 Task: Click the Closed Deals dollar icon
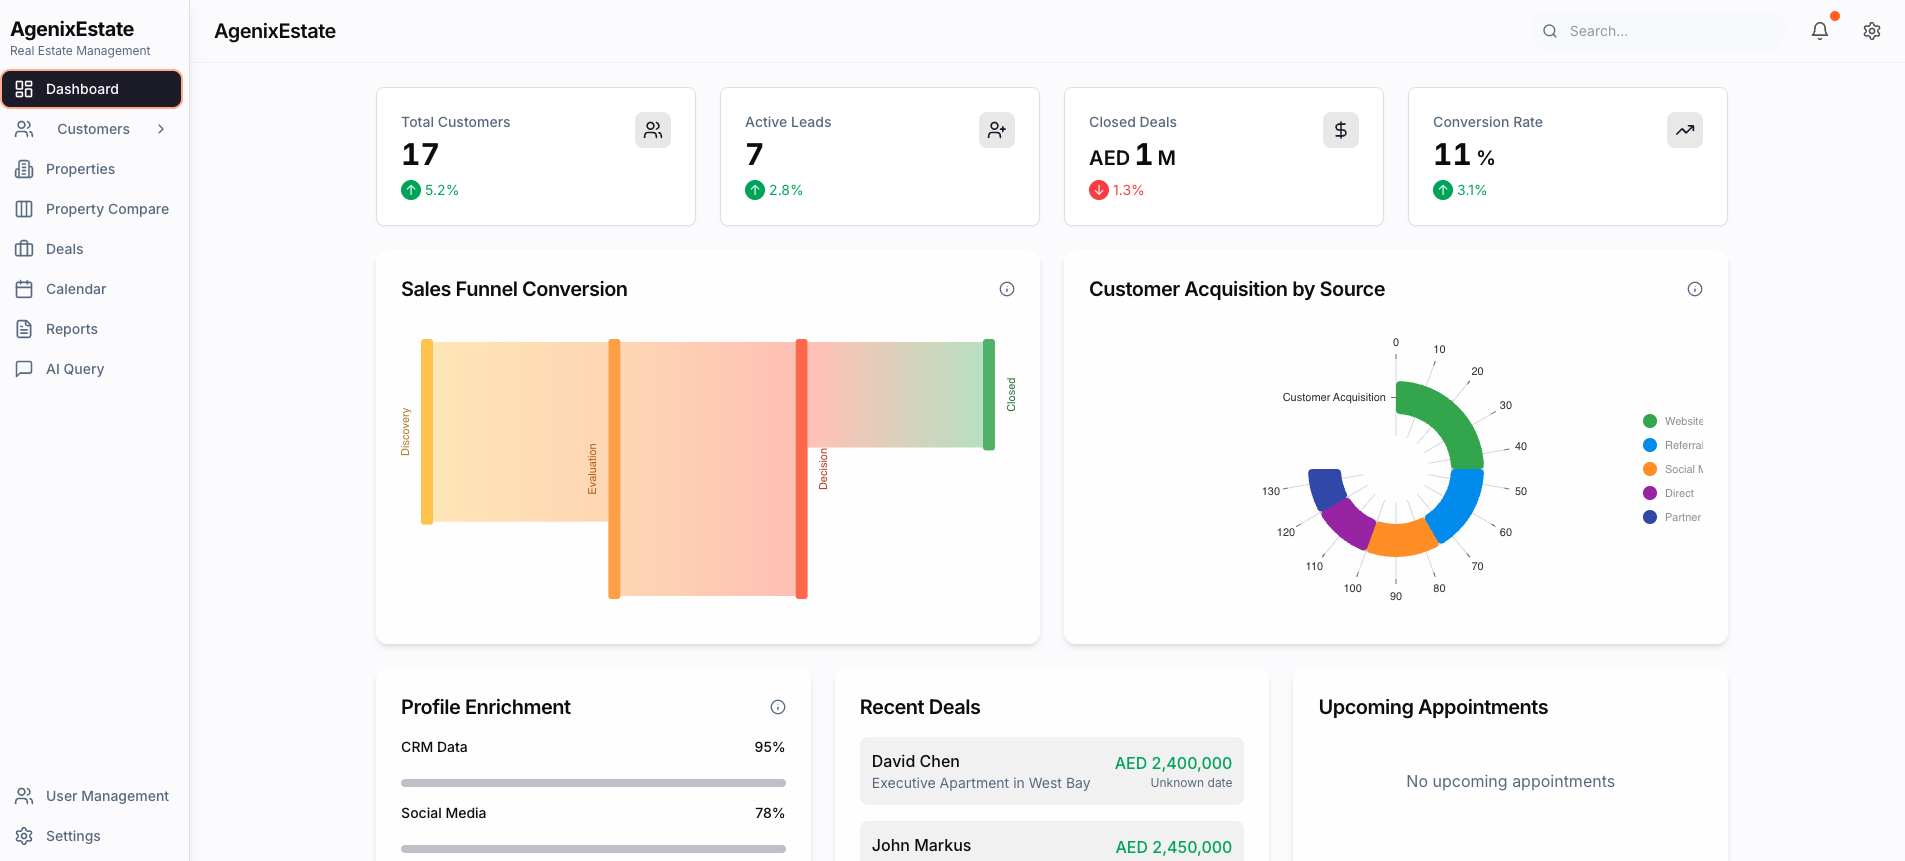point(1340,130)
